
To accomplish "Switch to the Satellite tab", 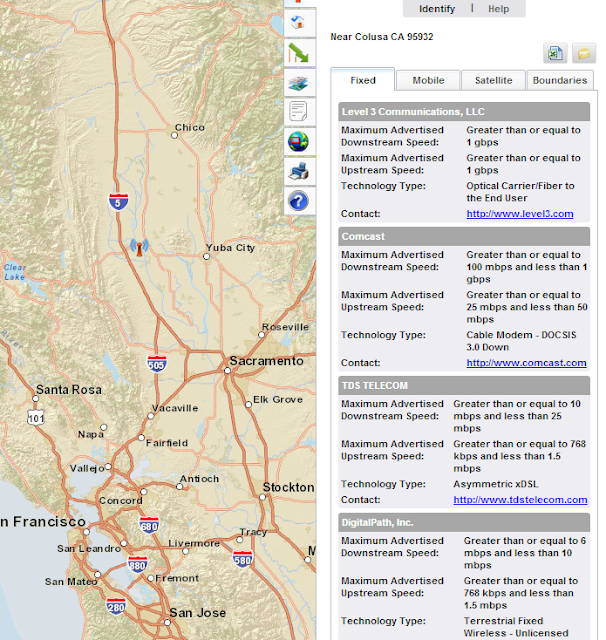I will pos(493,80).
